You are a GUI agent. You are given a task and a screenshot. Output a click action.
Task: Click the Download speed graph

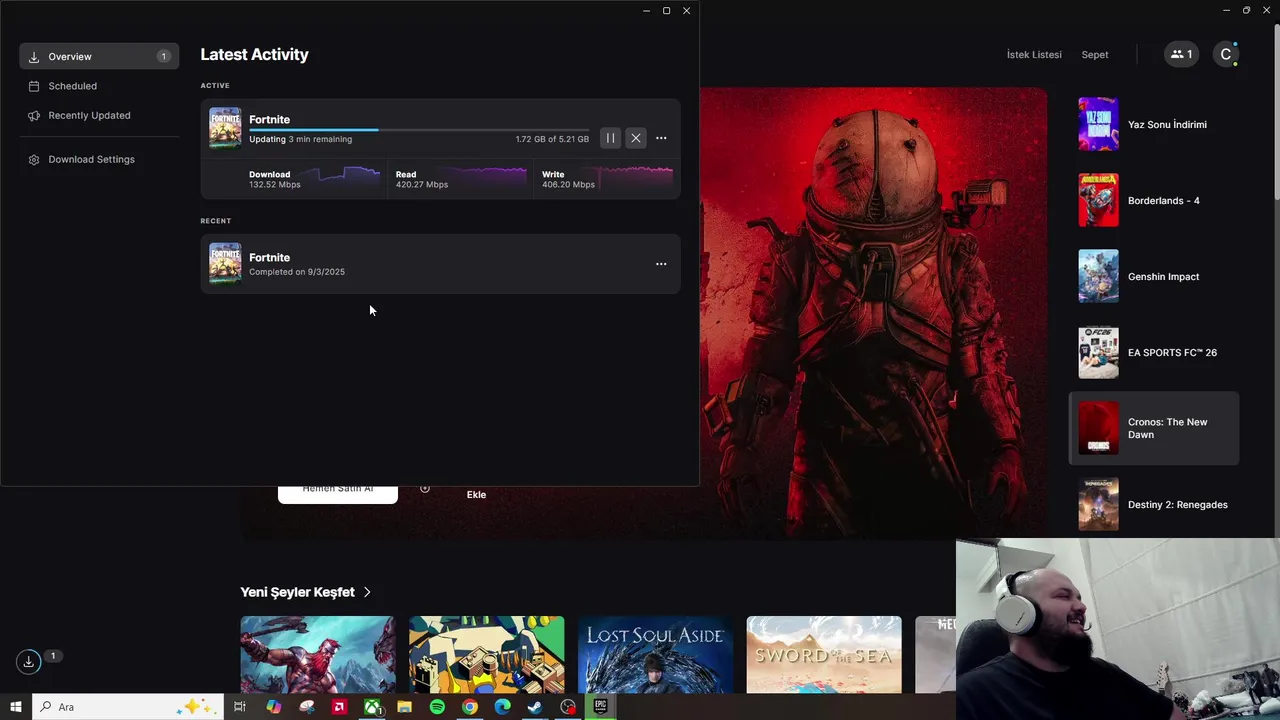point(342,177)
